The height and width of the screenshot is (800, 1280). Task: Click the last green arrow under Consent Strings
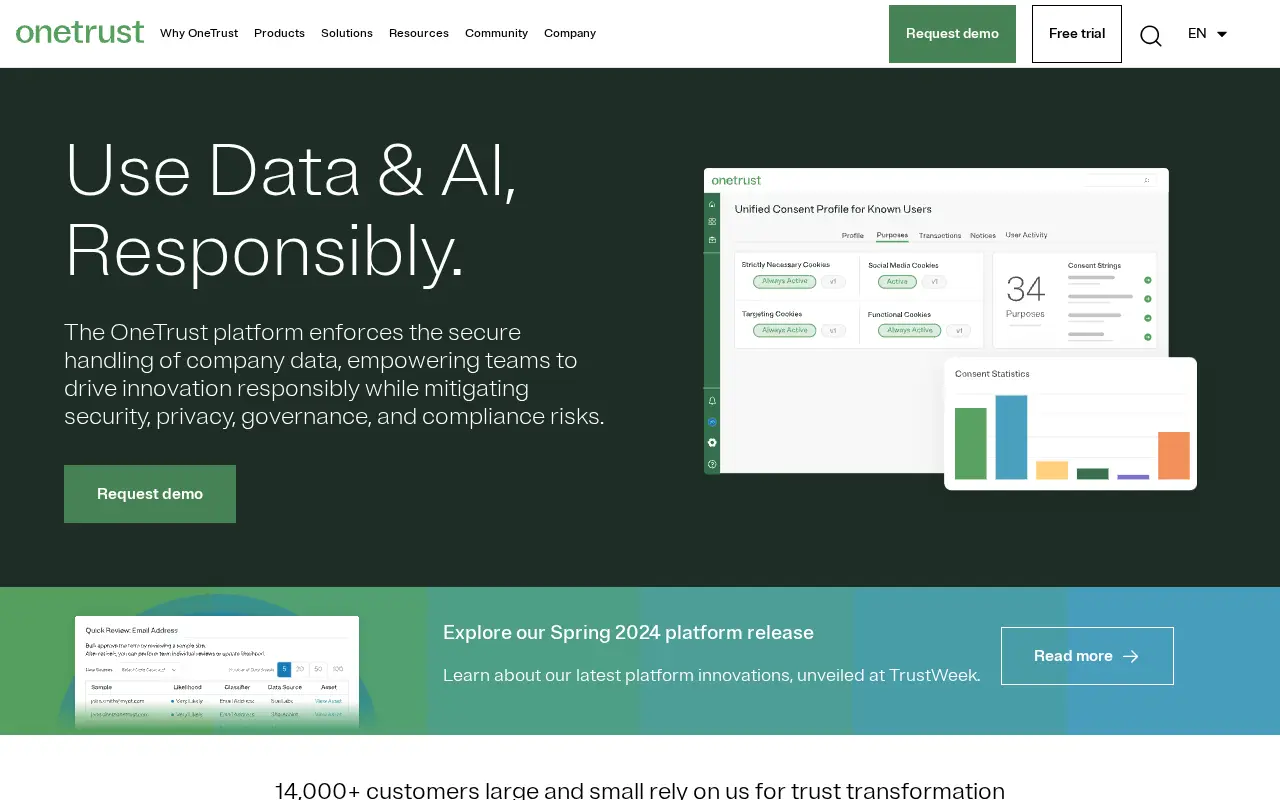pos(1148,337)
